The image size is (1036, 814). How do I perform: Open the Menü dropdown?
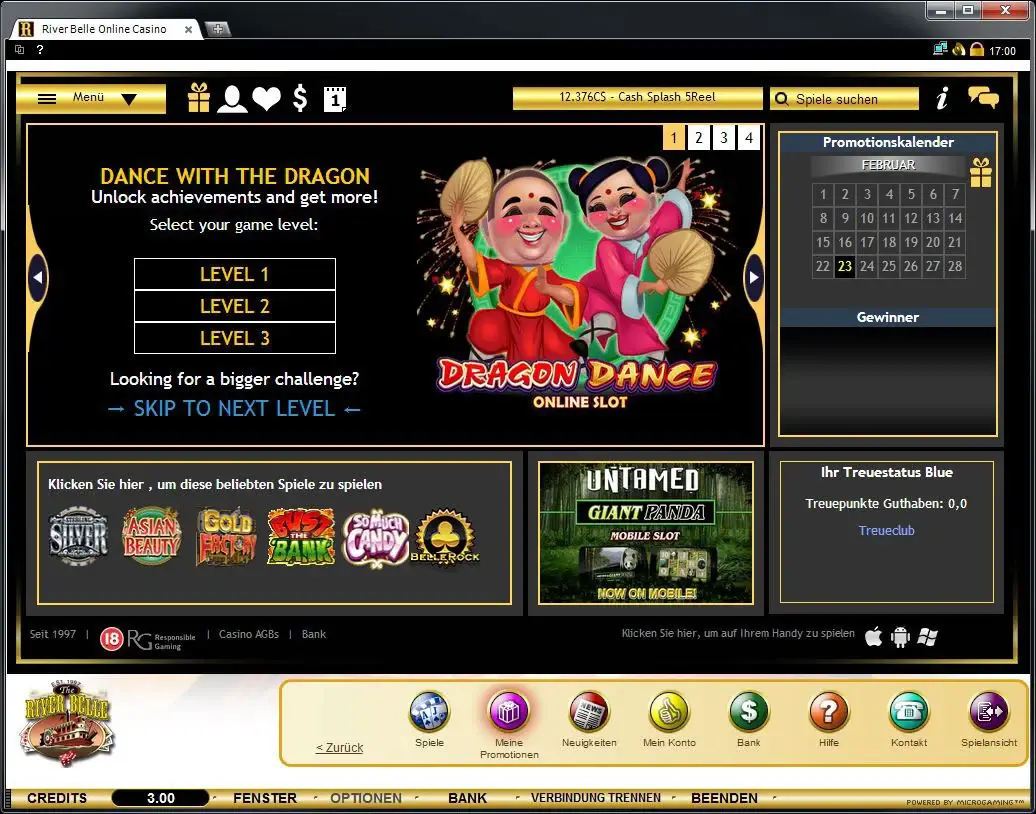(91, 98)
